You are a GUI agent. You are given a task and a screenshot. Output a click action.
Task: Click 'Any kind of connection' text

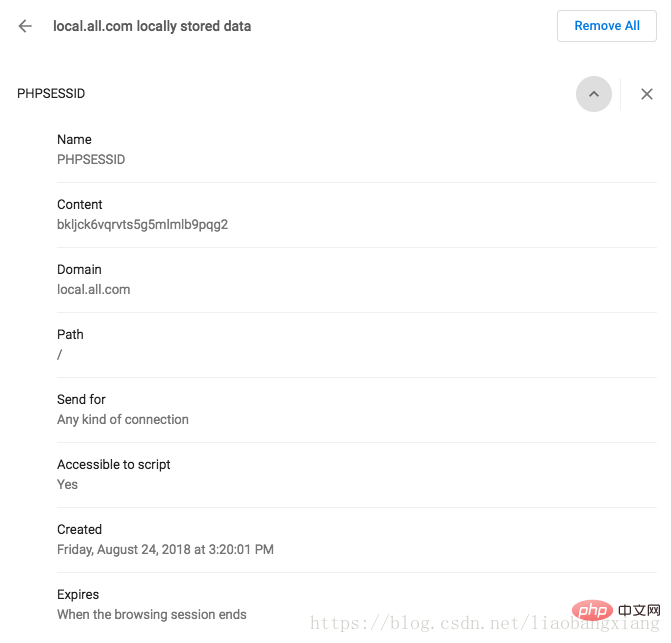point(123,419)
